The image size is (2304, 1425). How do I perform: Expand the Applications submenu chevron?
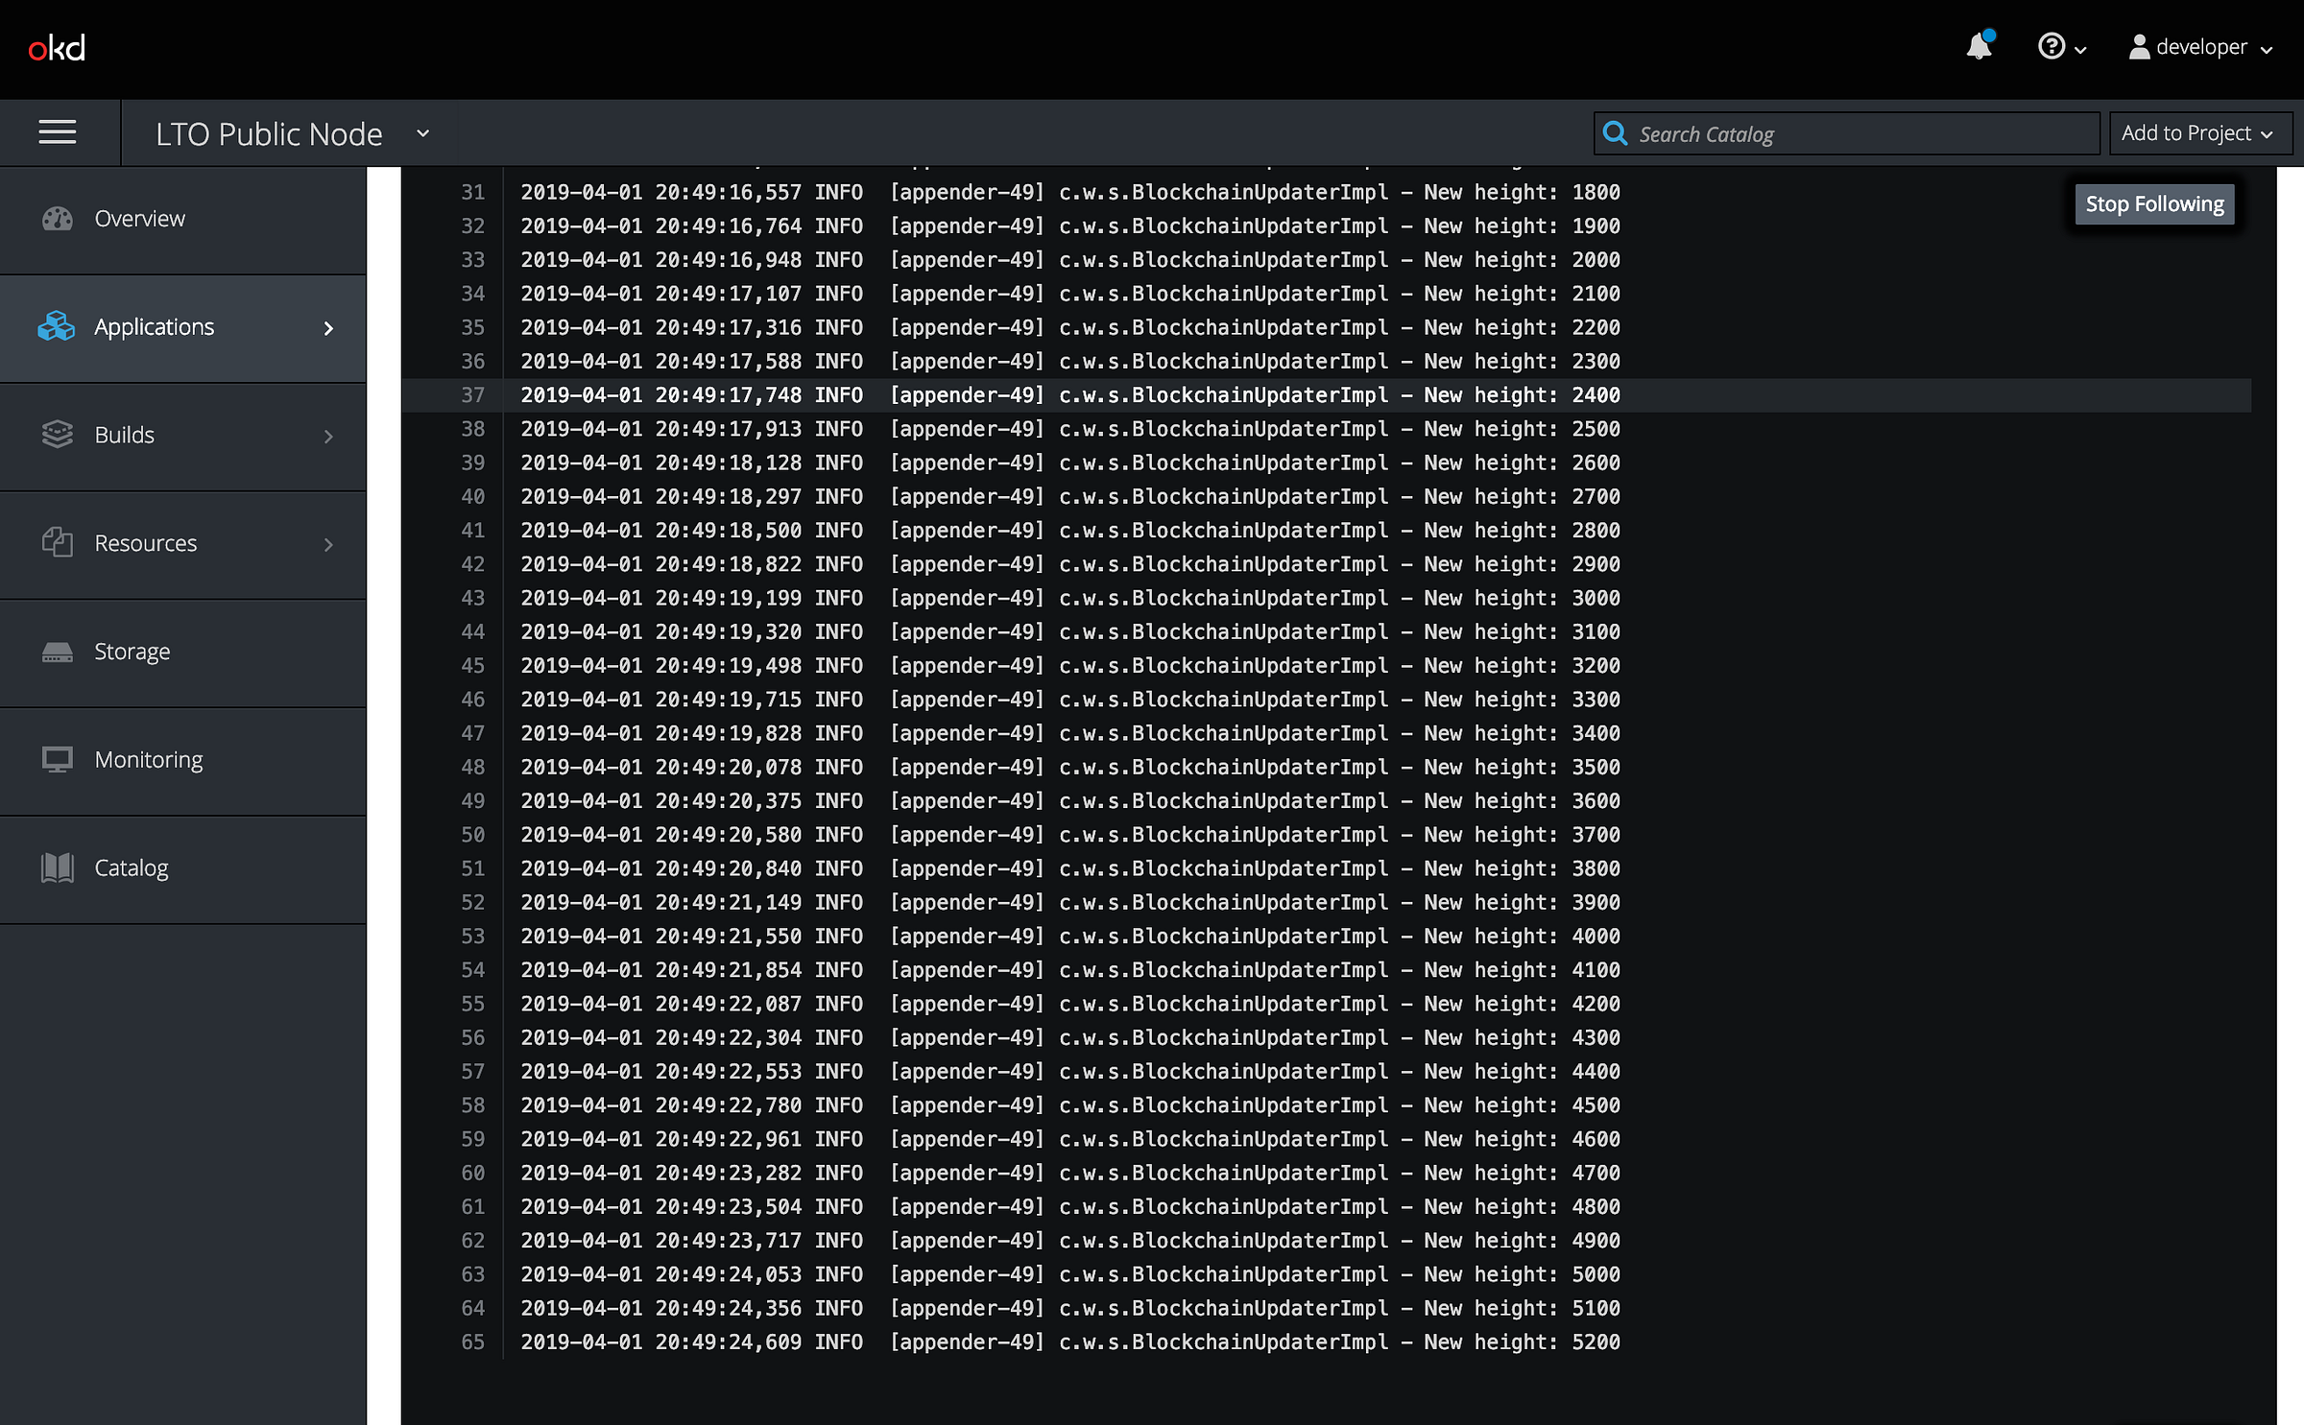point(328,328)
